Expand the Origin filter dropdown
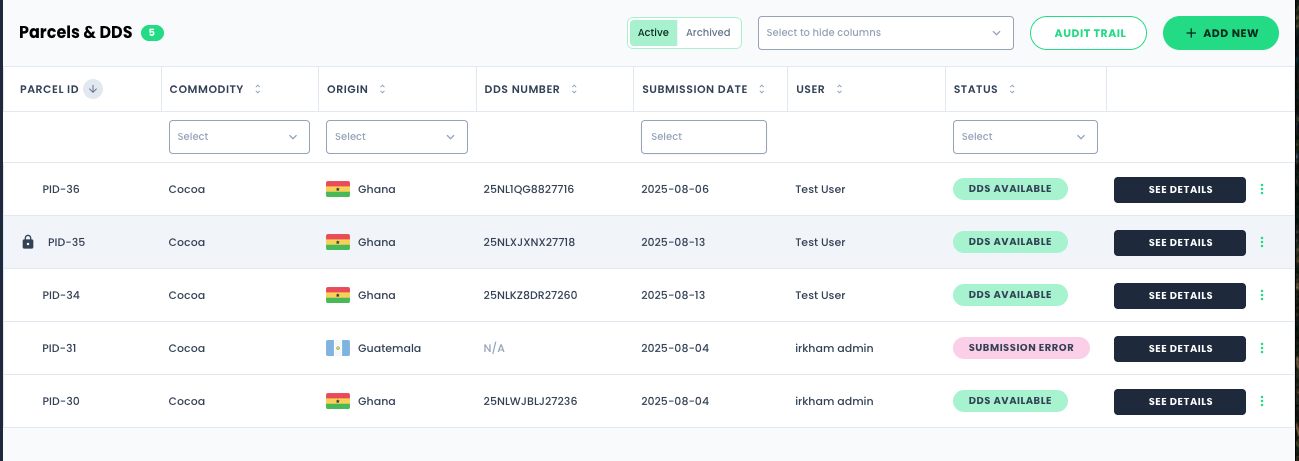Screen dimensions: 1299x461 [397, 137]
